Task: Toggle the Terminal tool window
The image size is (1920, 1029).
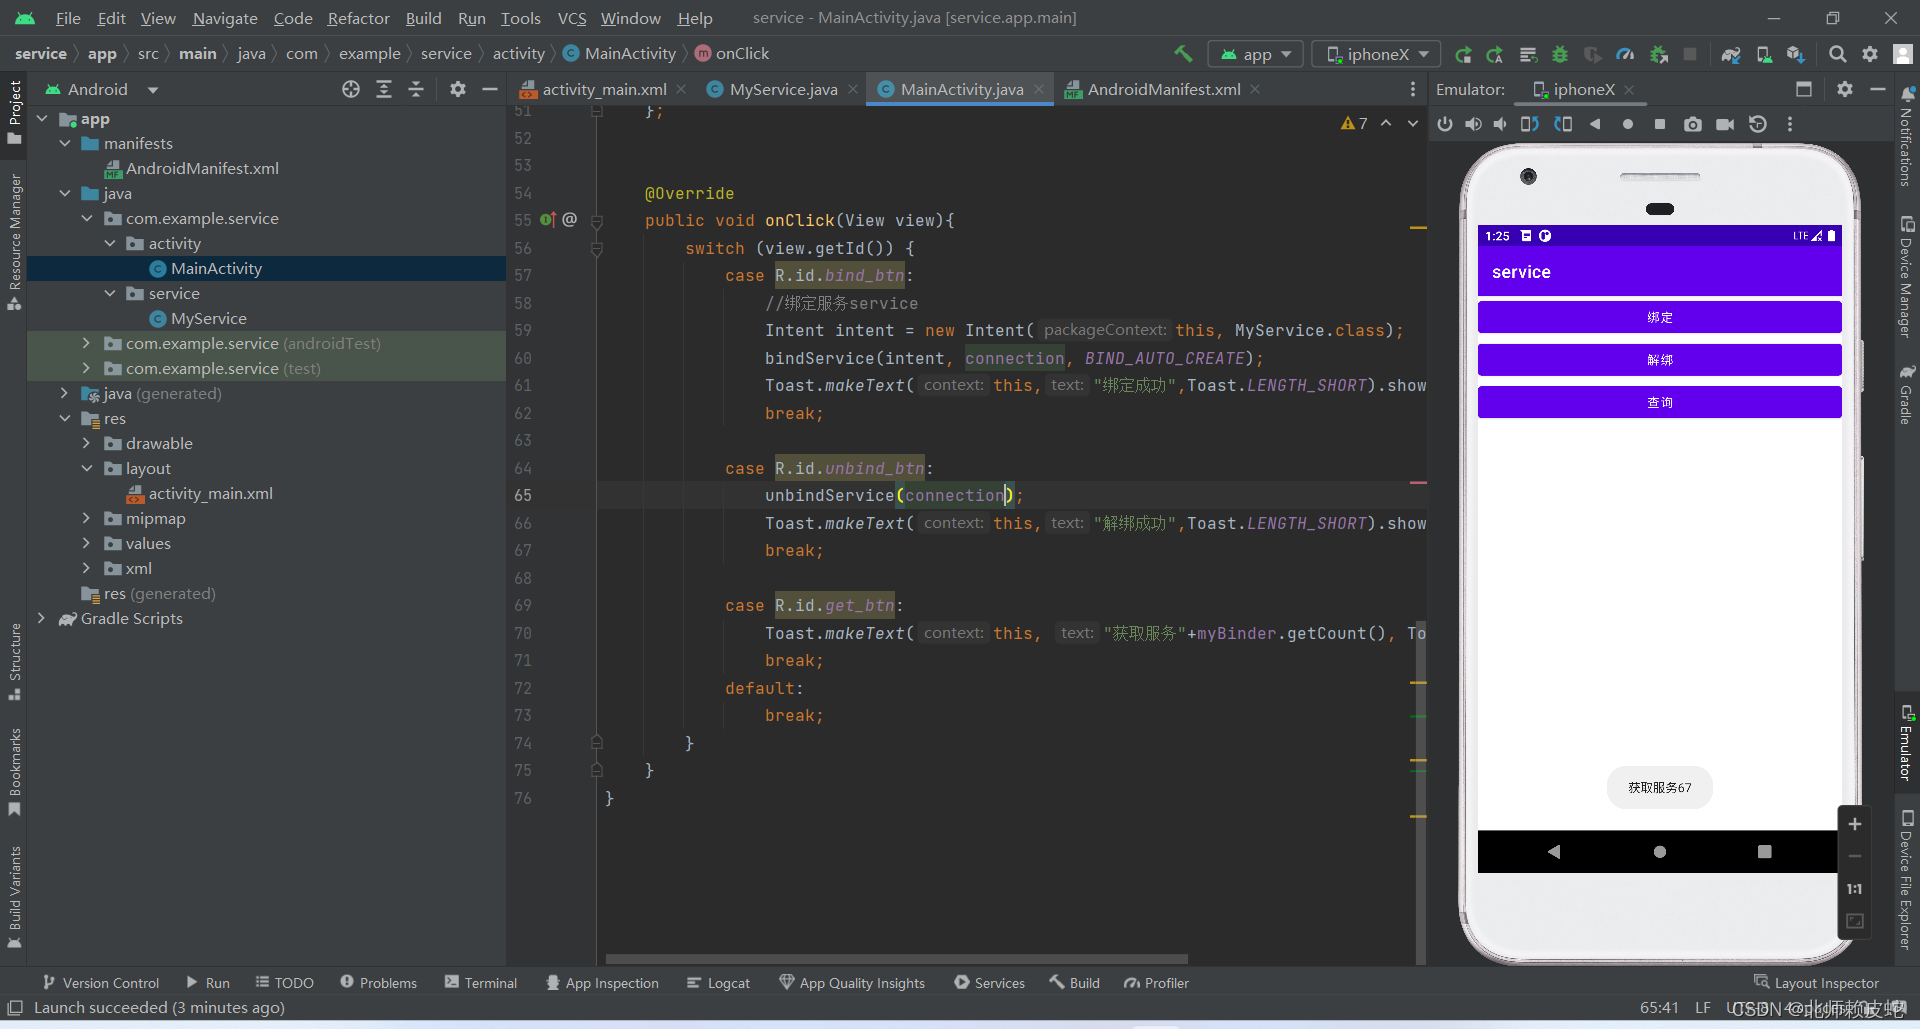Action: point(481,983)
